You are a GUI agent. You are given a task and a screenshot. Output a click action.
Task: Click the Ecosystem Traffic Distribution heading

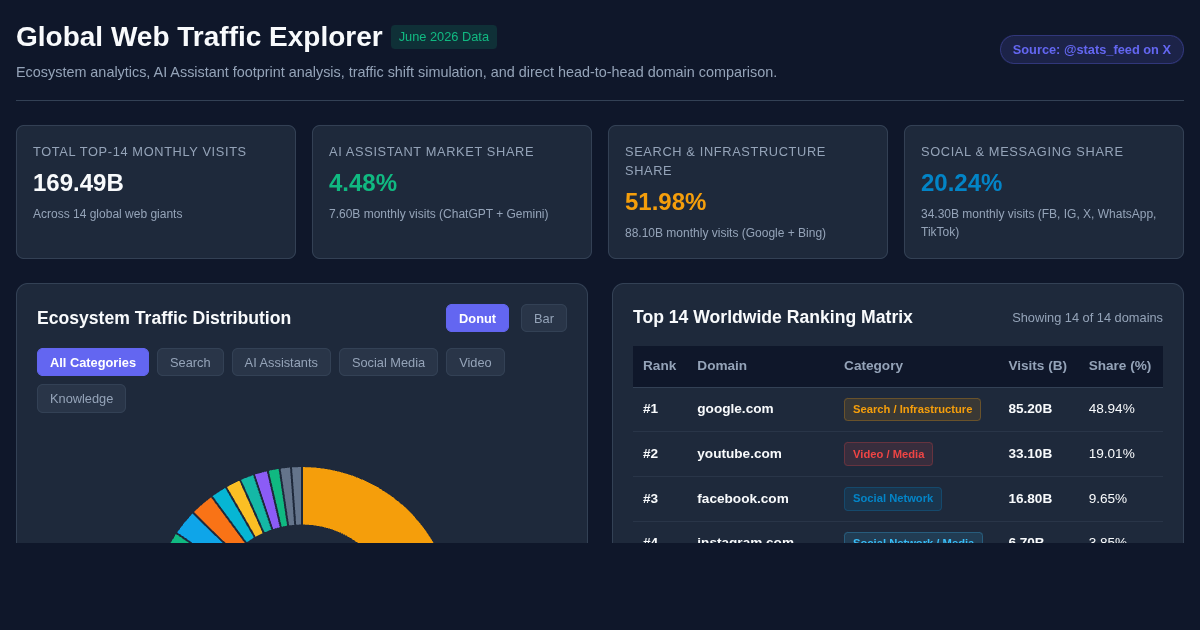(164, 318)
